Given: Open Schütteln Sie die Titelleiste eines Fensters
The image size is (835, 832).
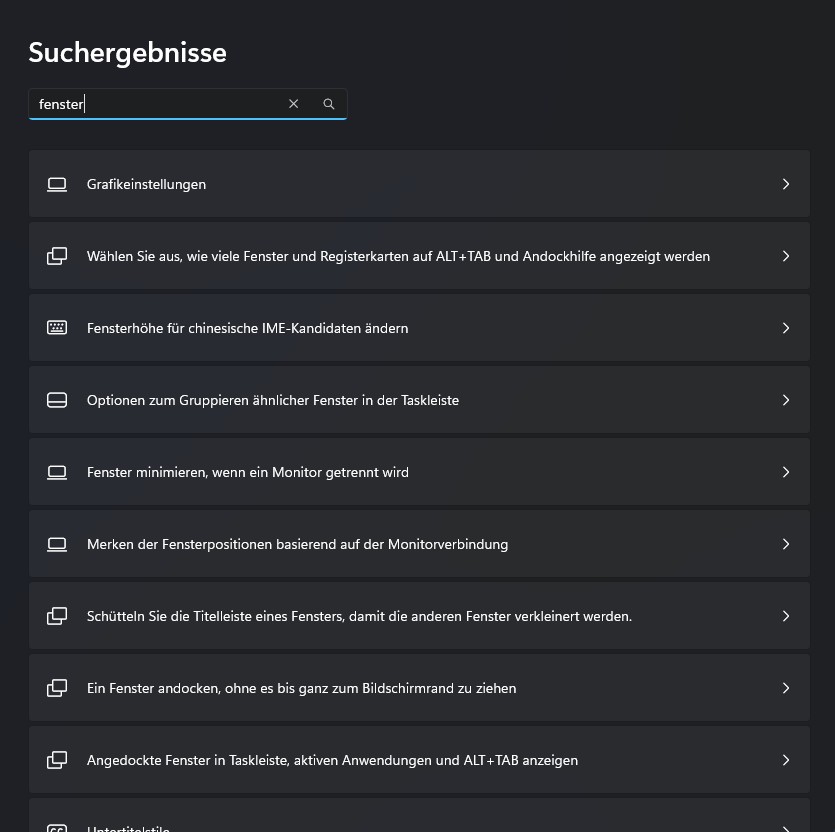Looking at the screenshot, I should coord(359,616).
